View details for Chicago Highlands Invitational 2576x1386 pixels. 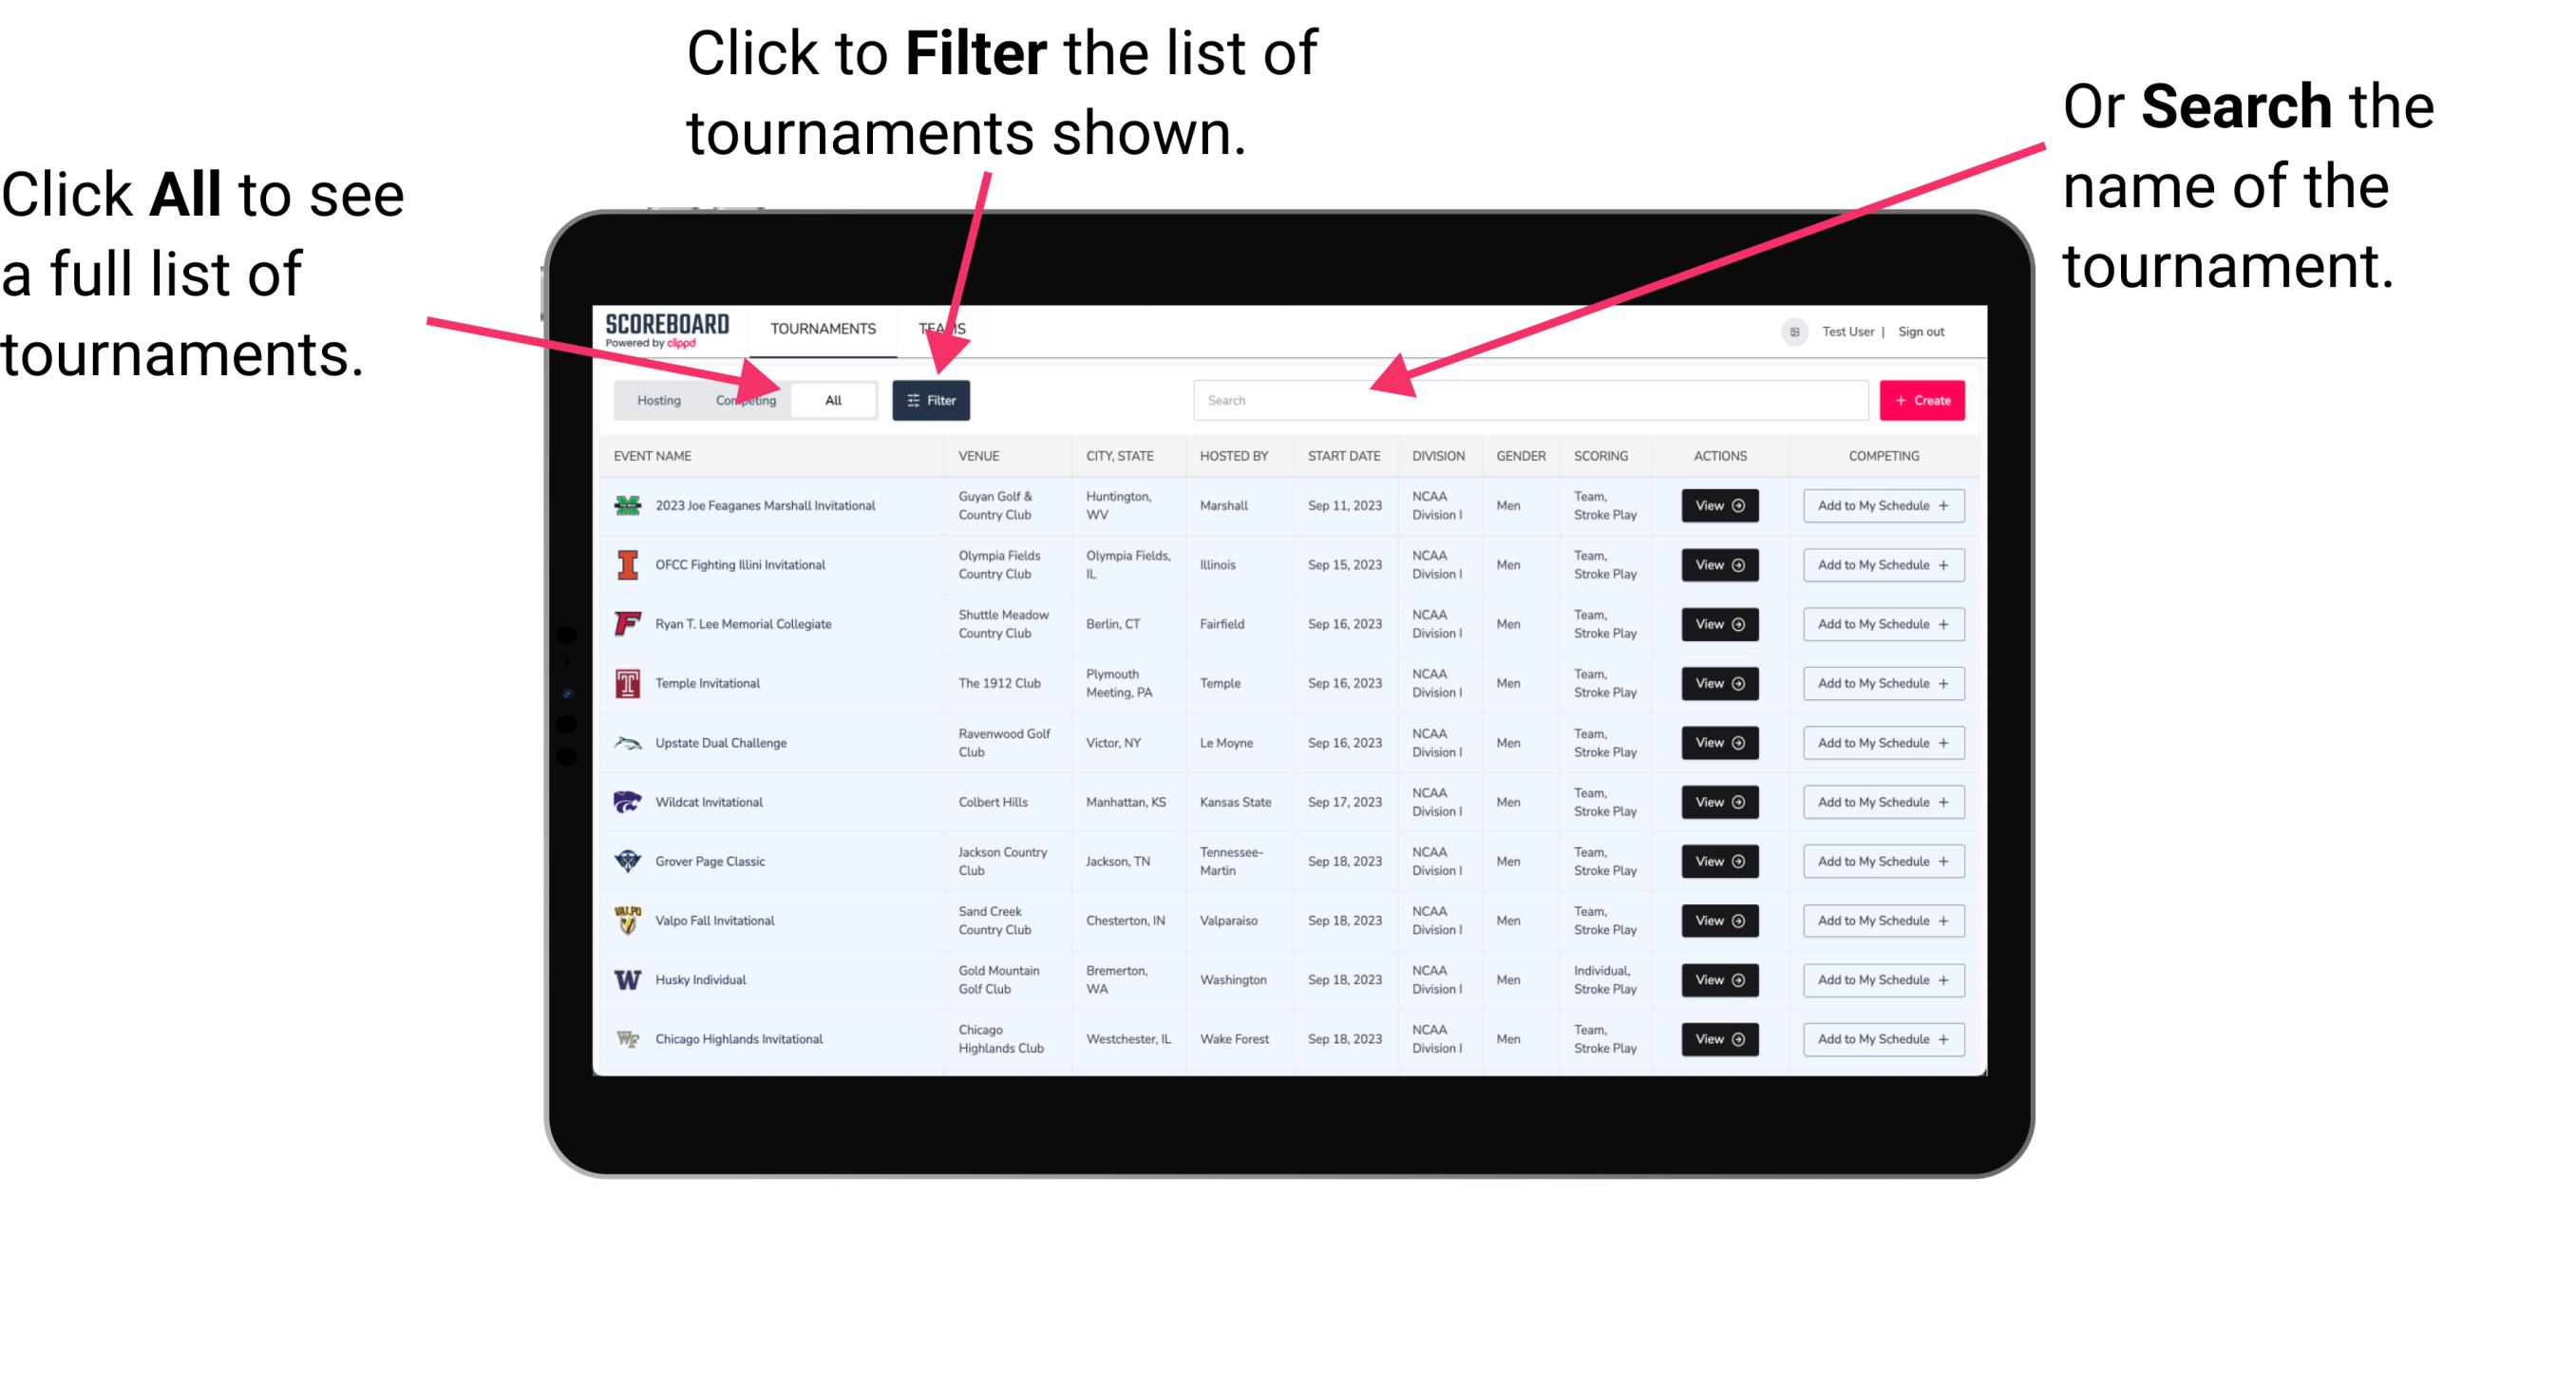1718,1037
